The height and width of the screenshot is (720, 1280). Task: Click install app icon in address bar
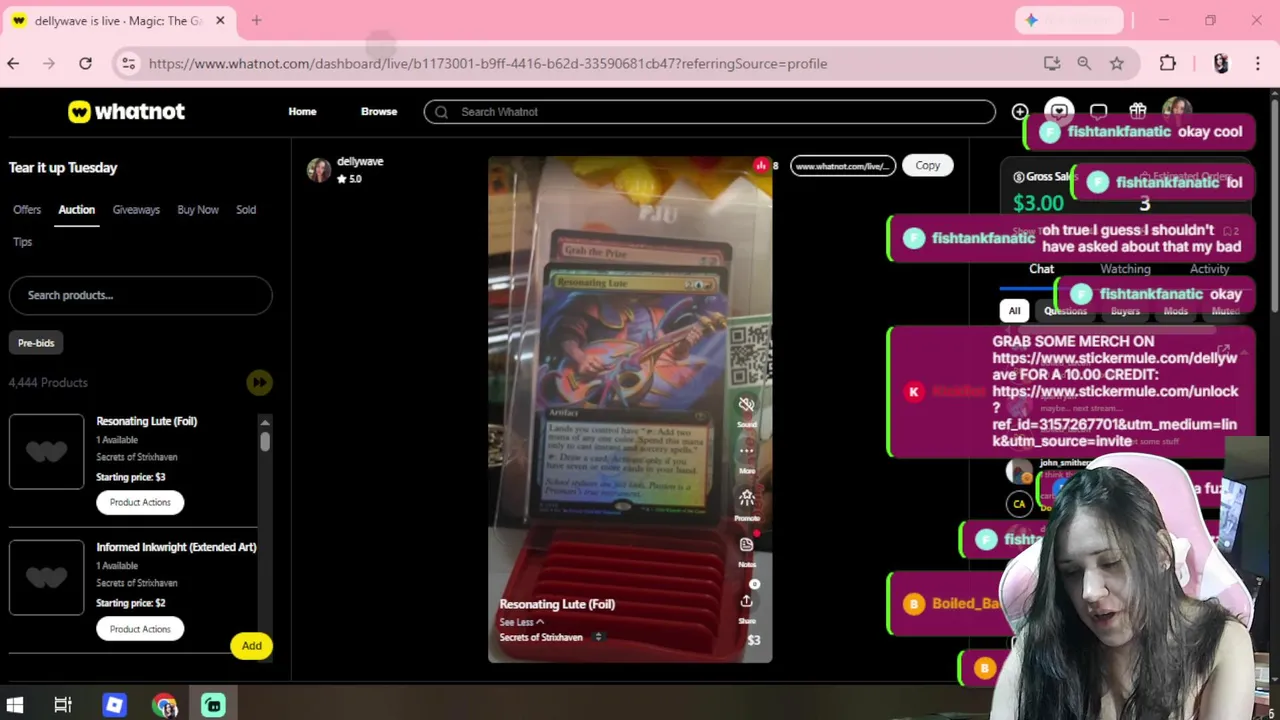[1052, 64]
